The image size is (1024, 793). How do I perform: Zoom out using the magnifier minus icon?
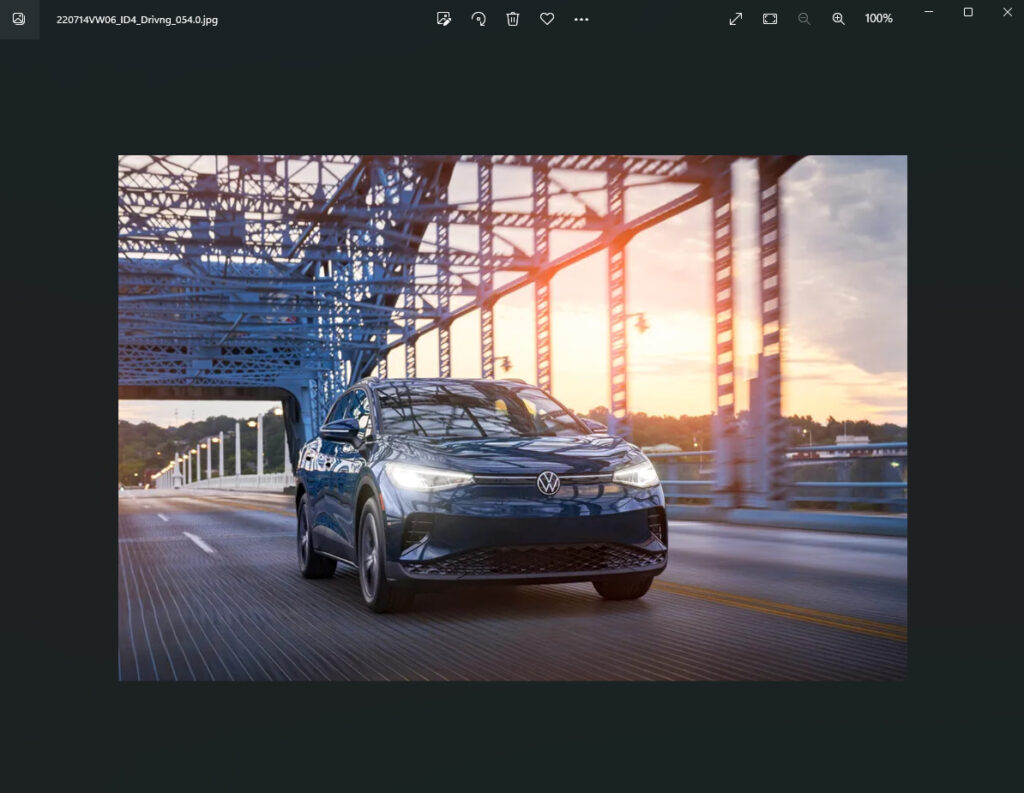click(804, 18)
